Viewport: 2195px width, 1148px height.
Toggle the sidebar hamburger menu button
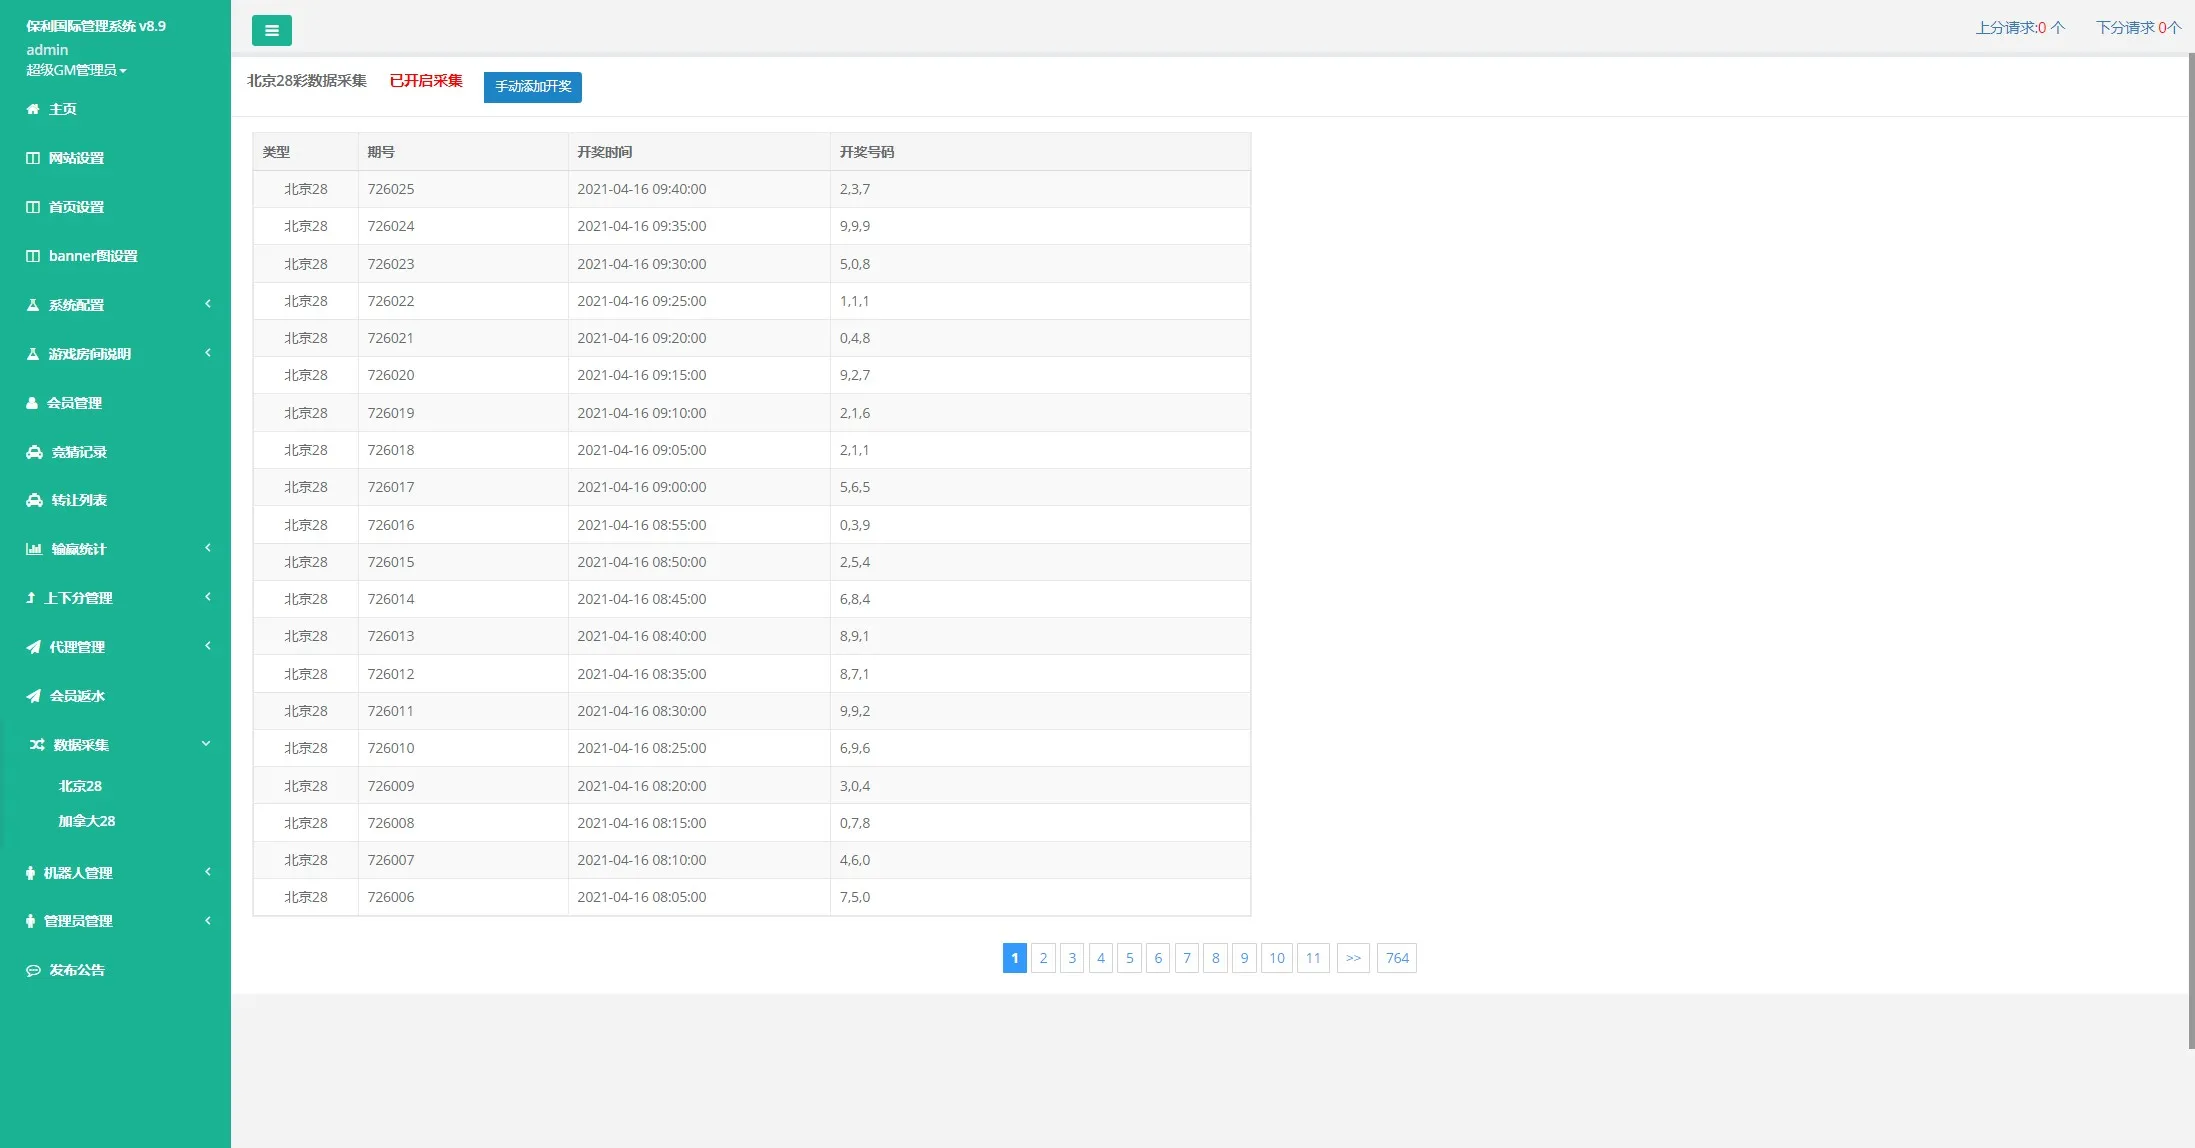(271, 31)
